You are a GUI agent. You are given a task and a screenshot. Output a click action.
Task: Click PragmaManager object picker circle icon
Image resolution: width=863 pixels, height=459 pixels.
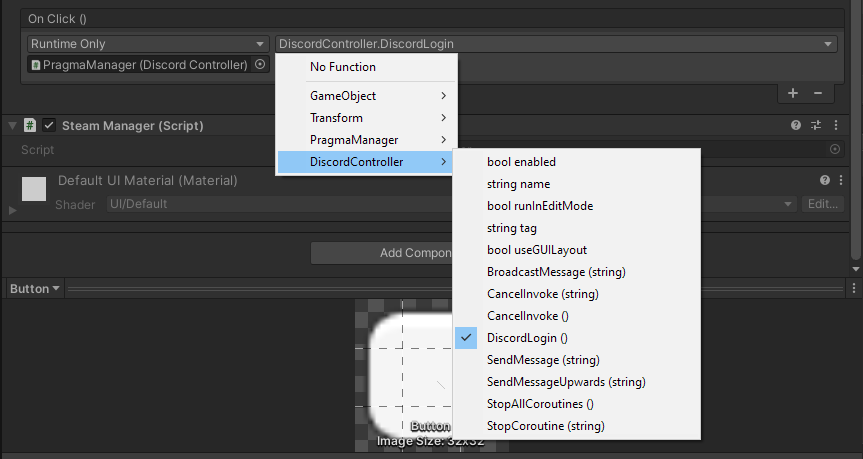click(260, 65)
